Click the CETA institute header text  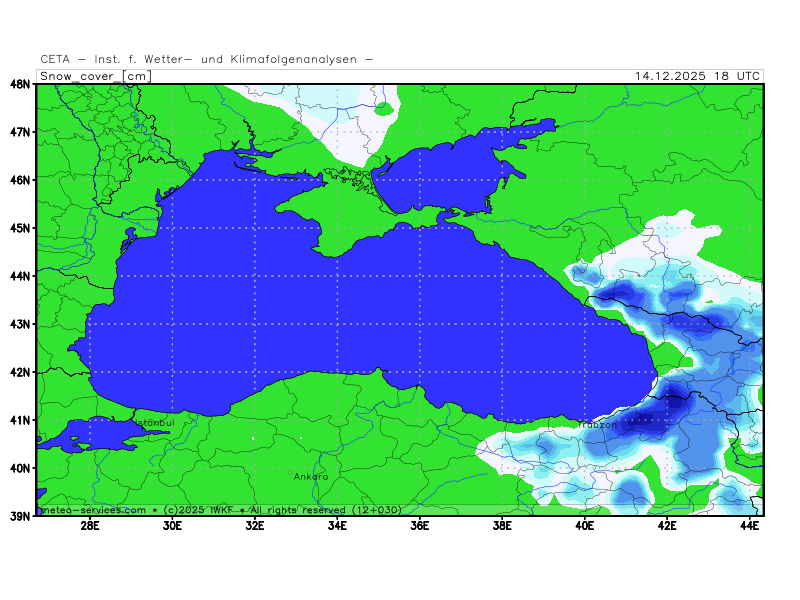tap(207, 59)
